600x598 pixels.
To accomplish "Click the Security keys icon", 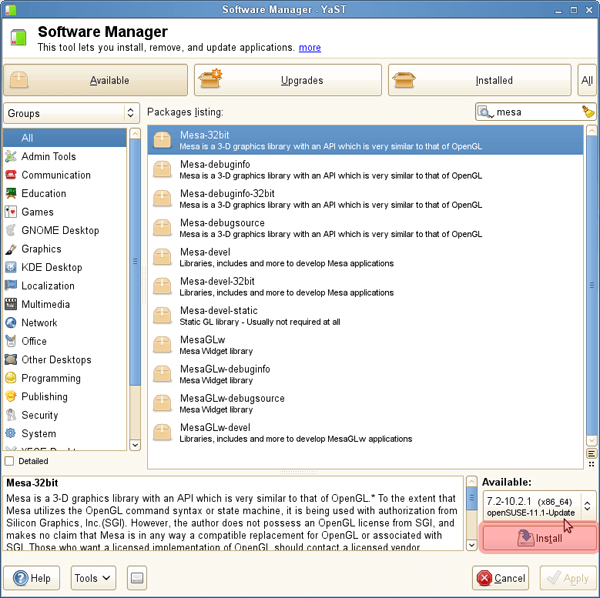I will 11,415.
